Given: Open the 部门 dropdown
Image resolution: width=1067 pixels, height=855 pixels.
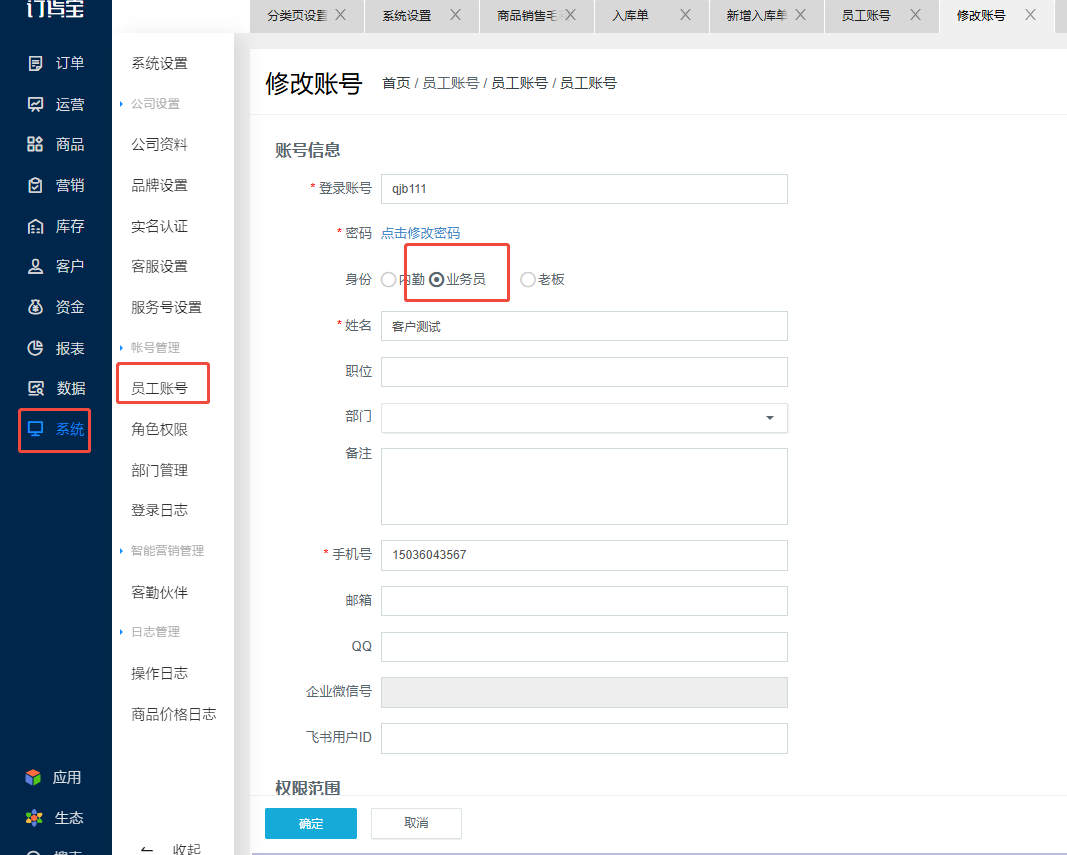Looking at the screenshot, I should [x=584, y=418].
